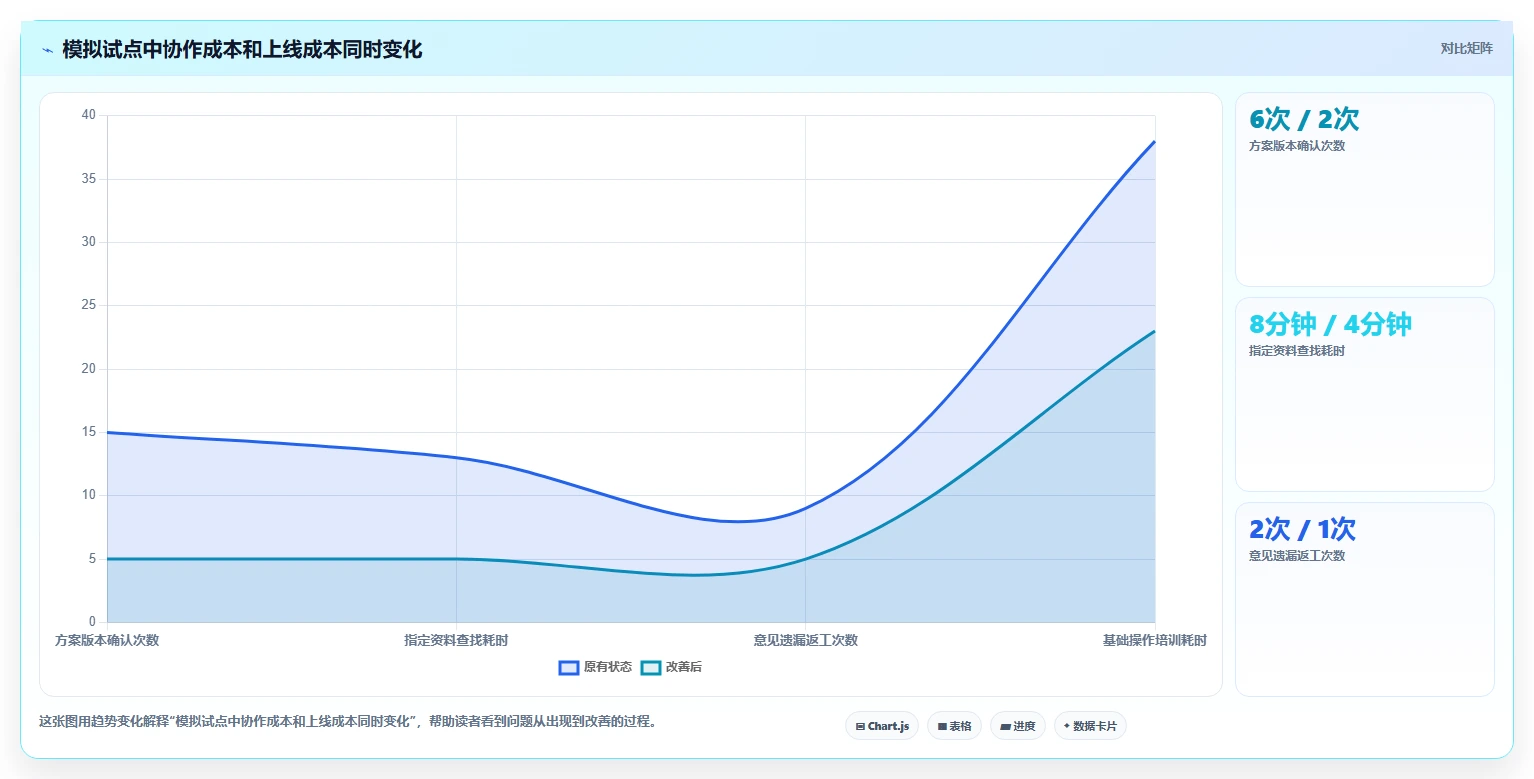Select the Chart.js tag

point(882,726)
